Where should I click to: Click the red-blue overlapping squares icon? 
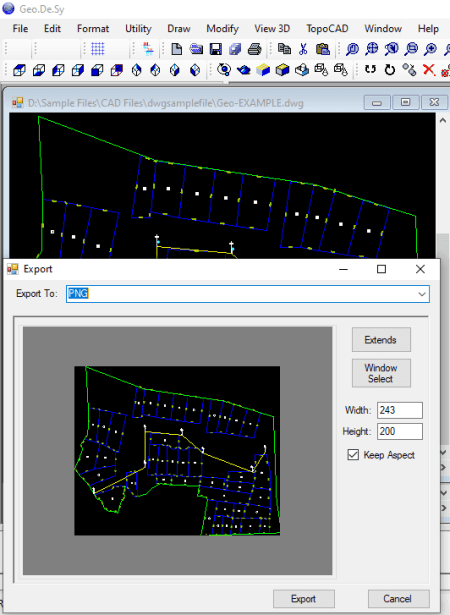tap(117, 70)
